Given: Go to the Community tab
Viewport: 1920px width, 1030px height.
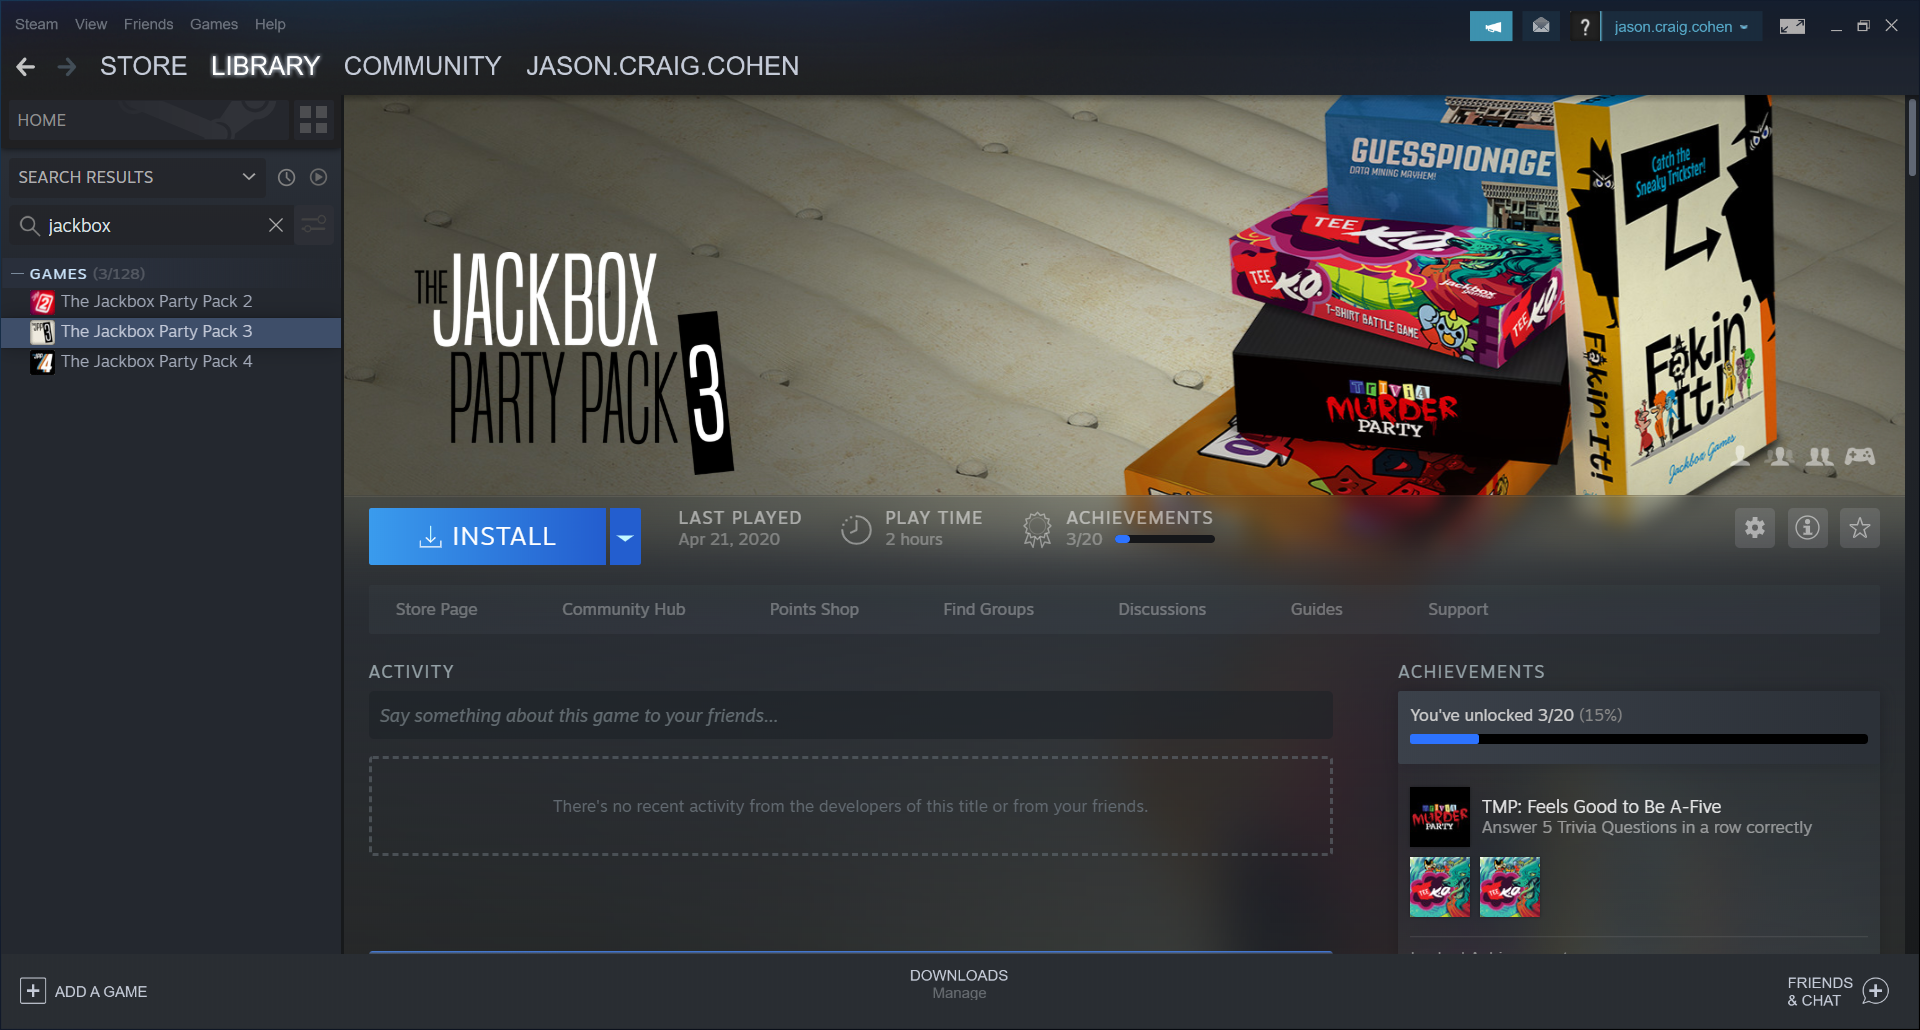Looking at the screenshot, I should click(x=423, y=66).
